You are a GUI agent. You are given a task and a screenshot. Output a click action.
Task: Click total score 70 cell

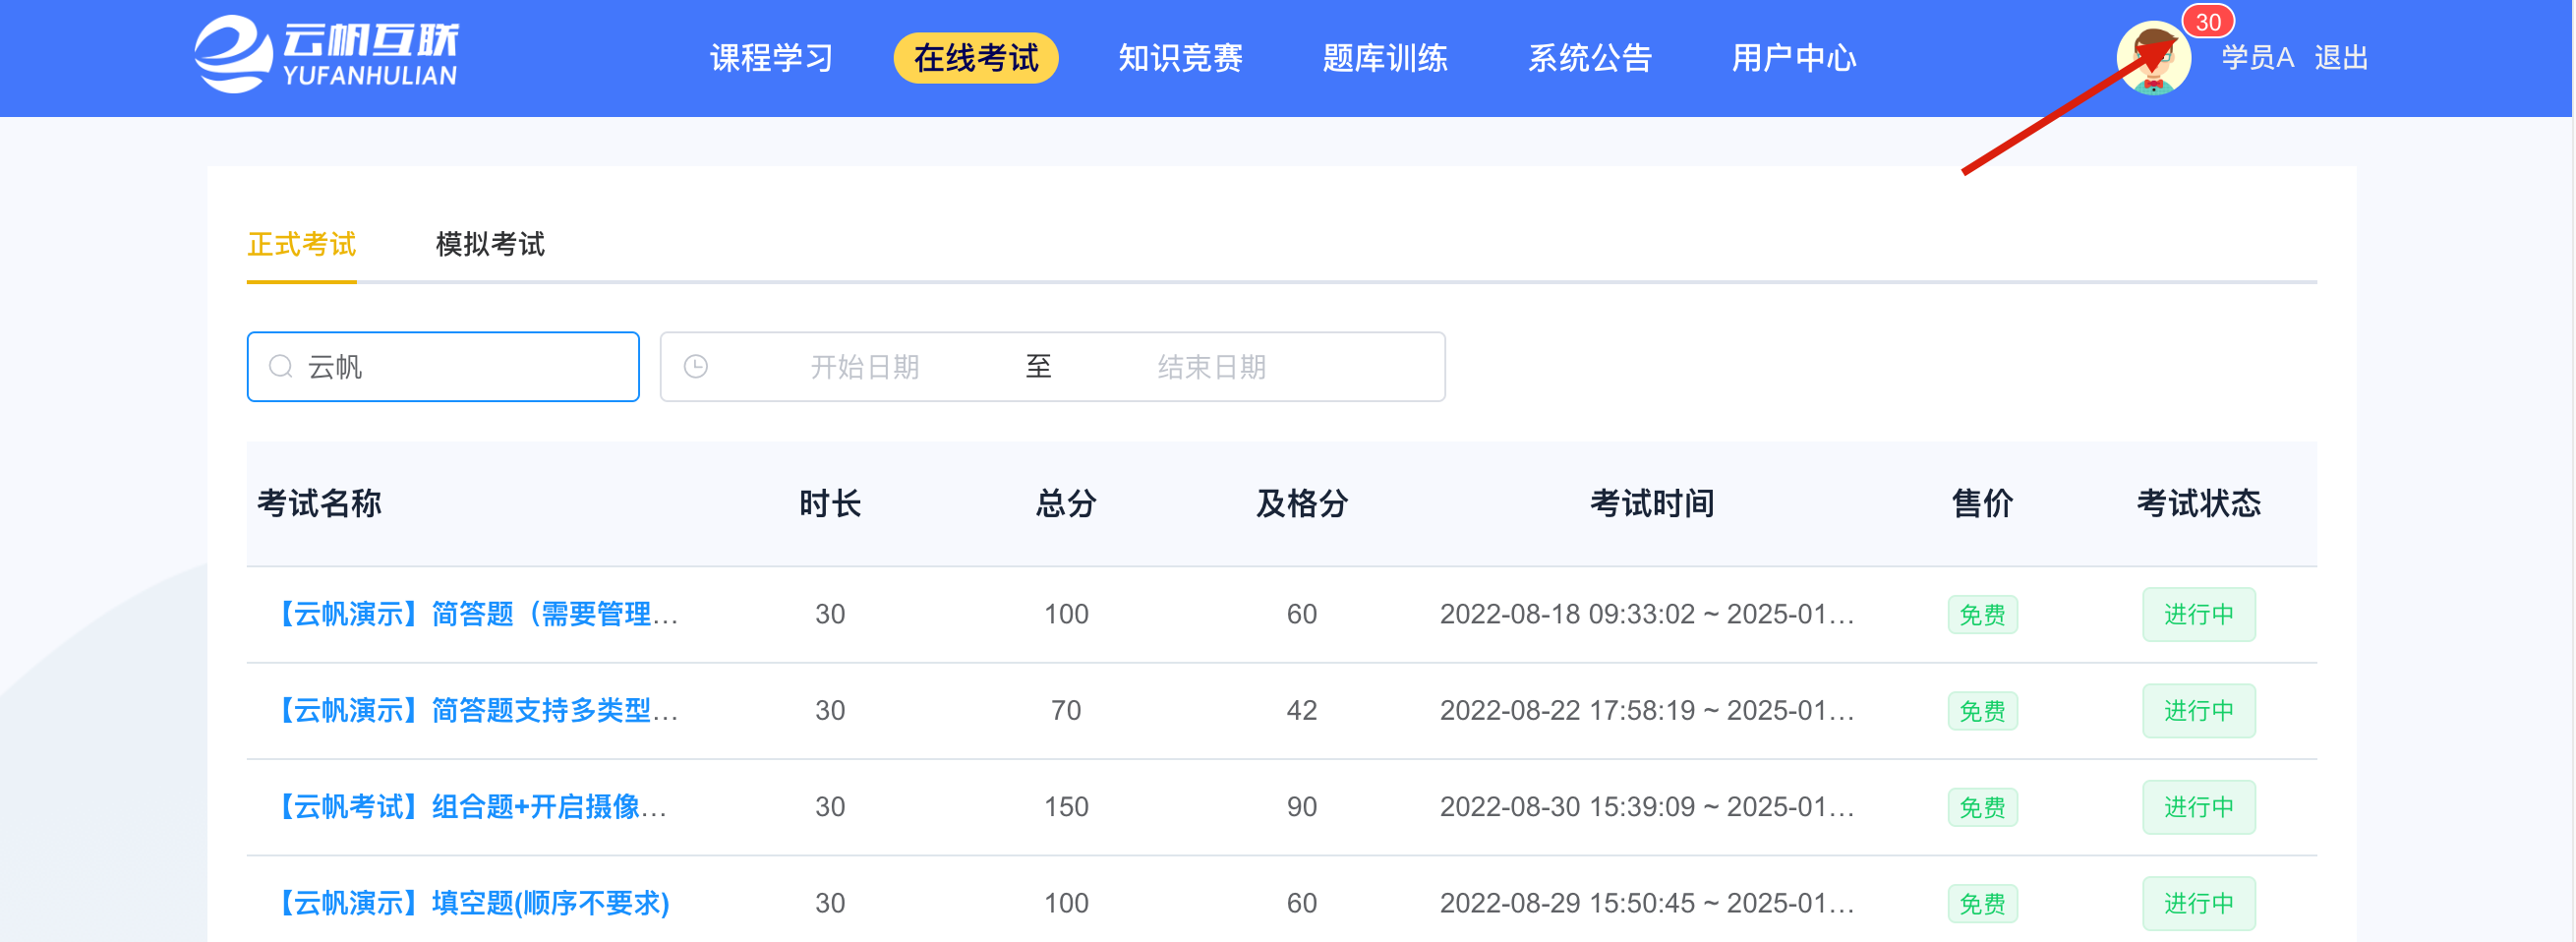pos(1066,711)
